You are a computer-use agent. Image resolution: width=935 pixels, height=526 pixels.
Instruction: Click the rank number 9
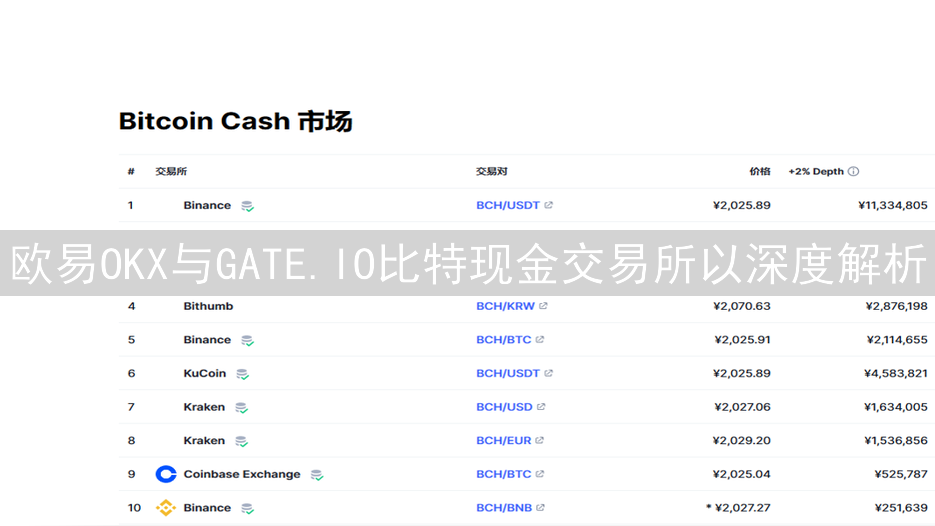[x=131, y=474]
